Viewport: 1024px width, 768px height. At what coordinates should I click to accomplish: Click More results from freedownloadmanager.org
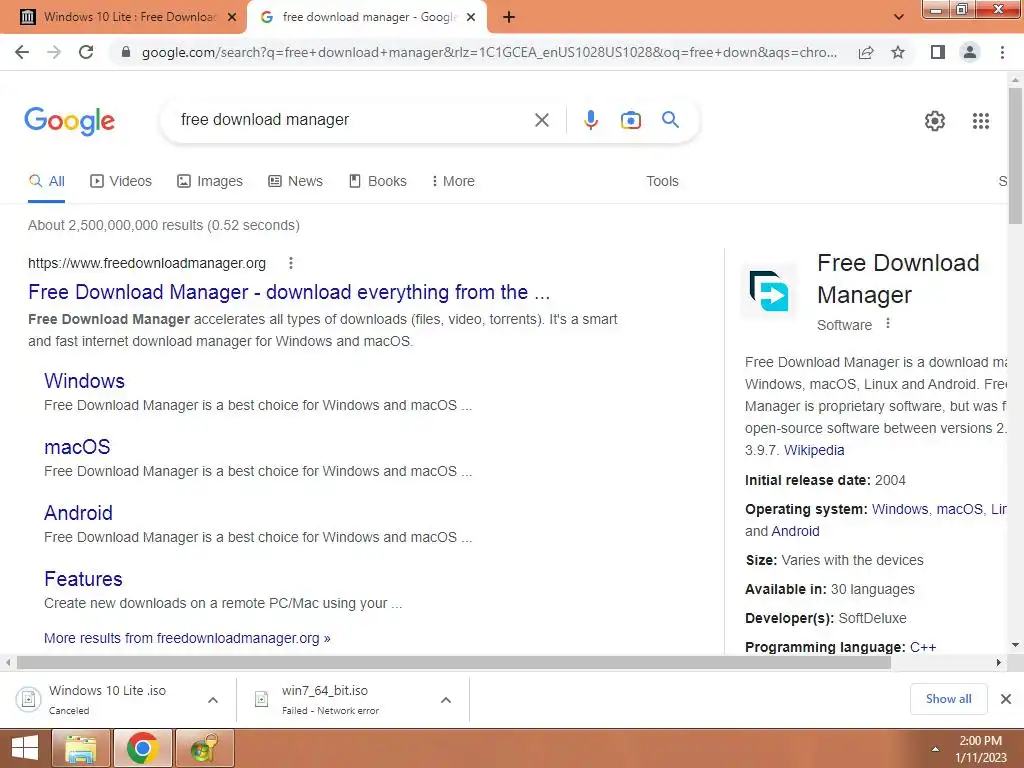pyautogui.click(x=187, y=638)
